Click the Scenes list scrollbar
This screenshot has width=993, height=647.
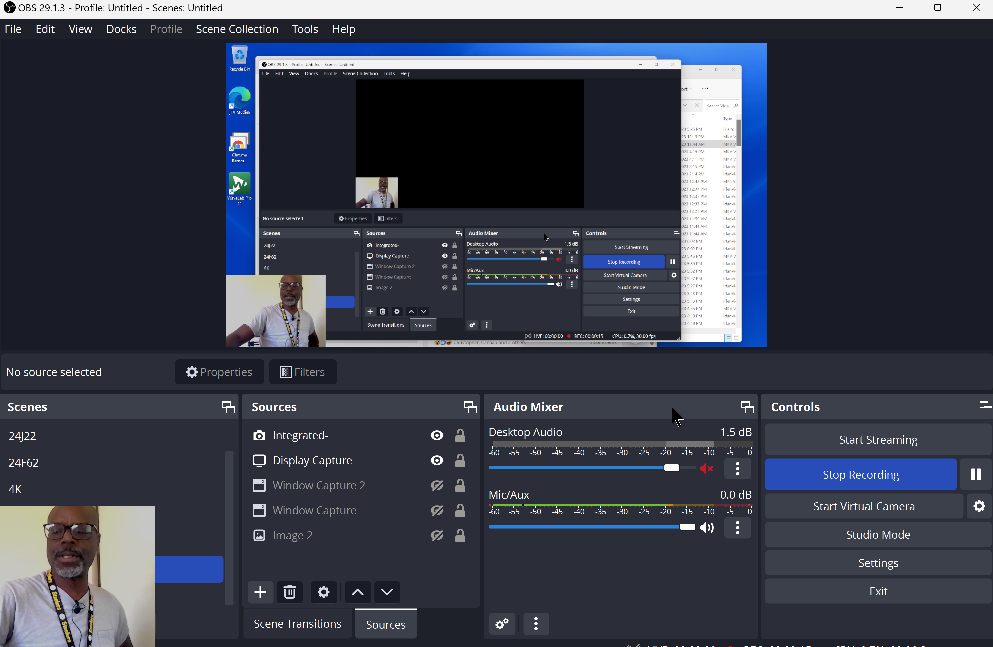(229, 528)
